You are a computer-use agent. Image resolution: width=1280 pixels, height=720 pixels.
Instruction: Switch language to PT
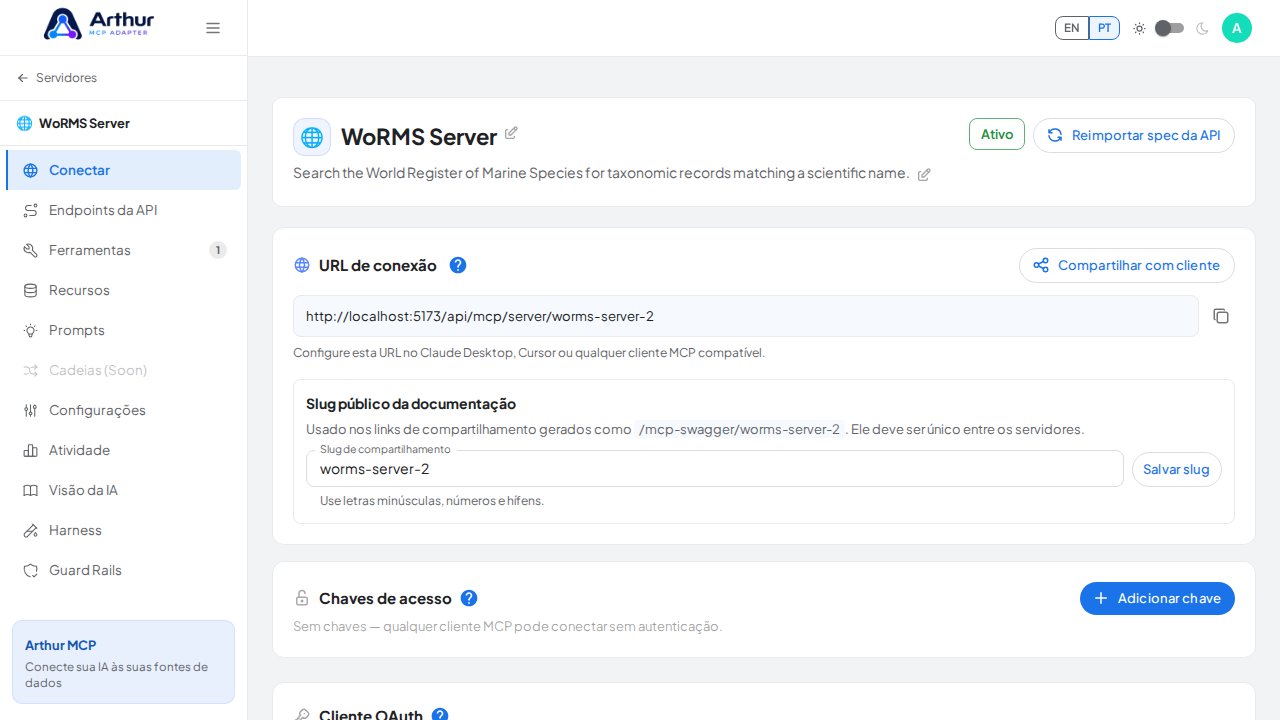click(1104, 28)
